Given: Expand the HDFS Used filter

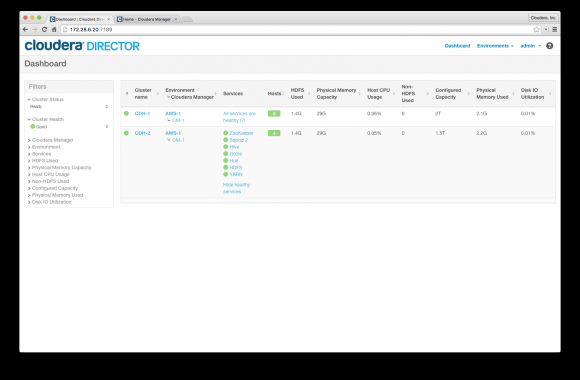Looking at the screenshot, I should click(x=43, y=161).
